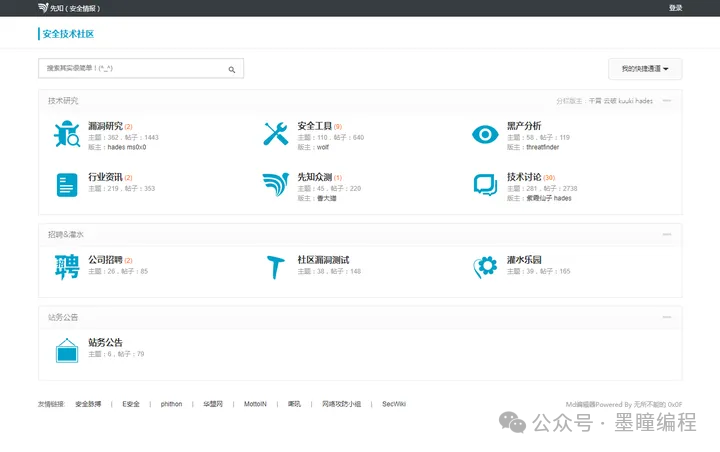This screenshot has width=720, height=452.
Task: Click the 站务公告 board icon
Action: pos(66,349)
